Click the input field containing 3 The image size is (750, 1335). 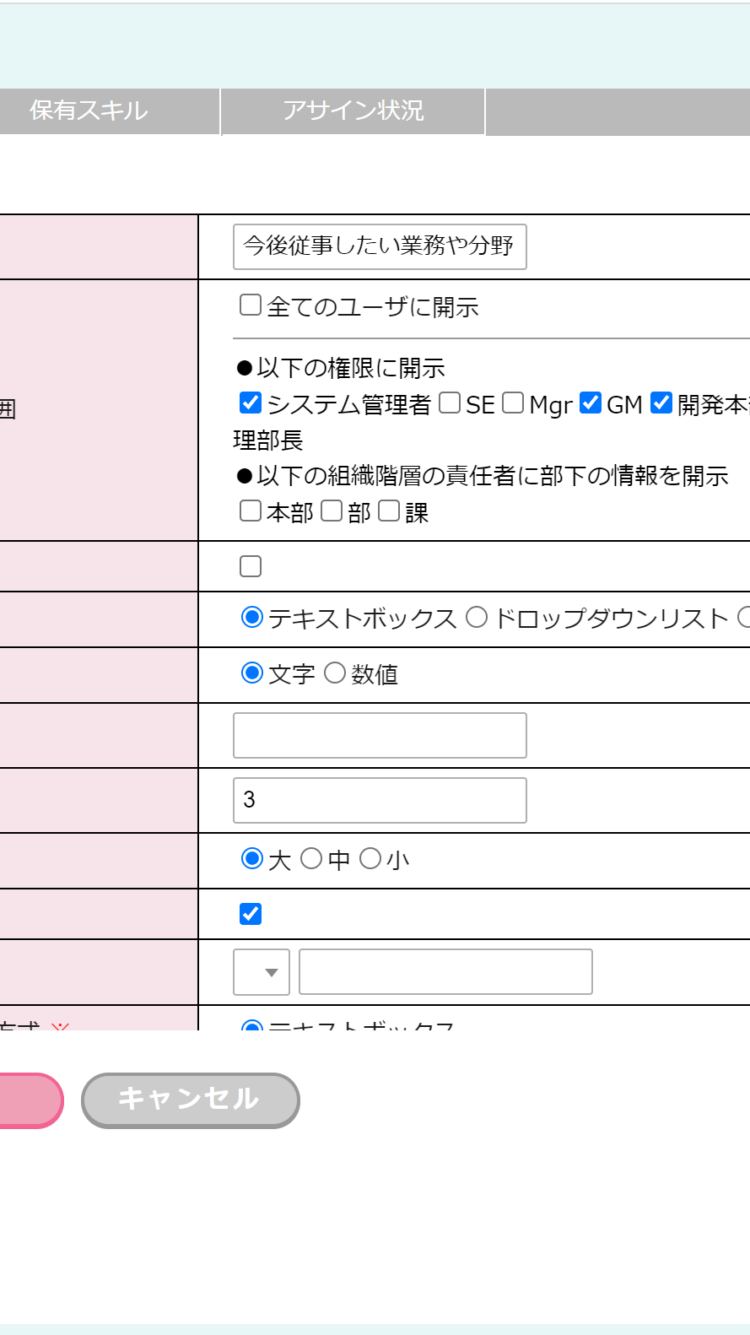(379, 800)
